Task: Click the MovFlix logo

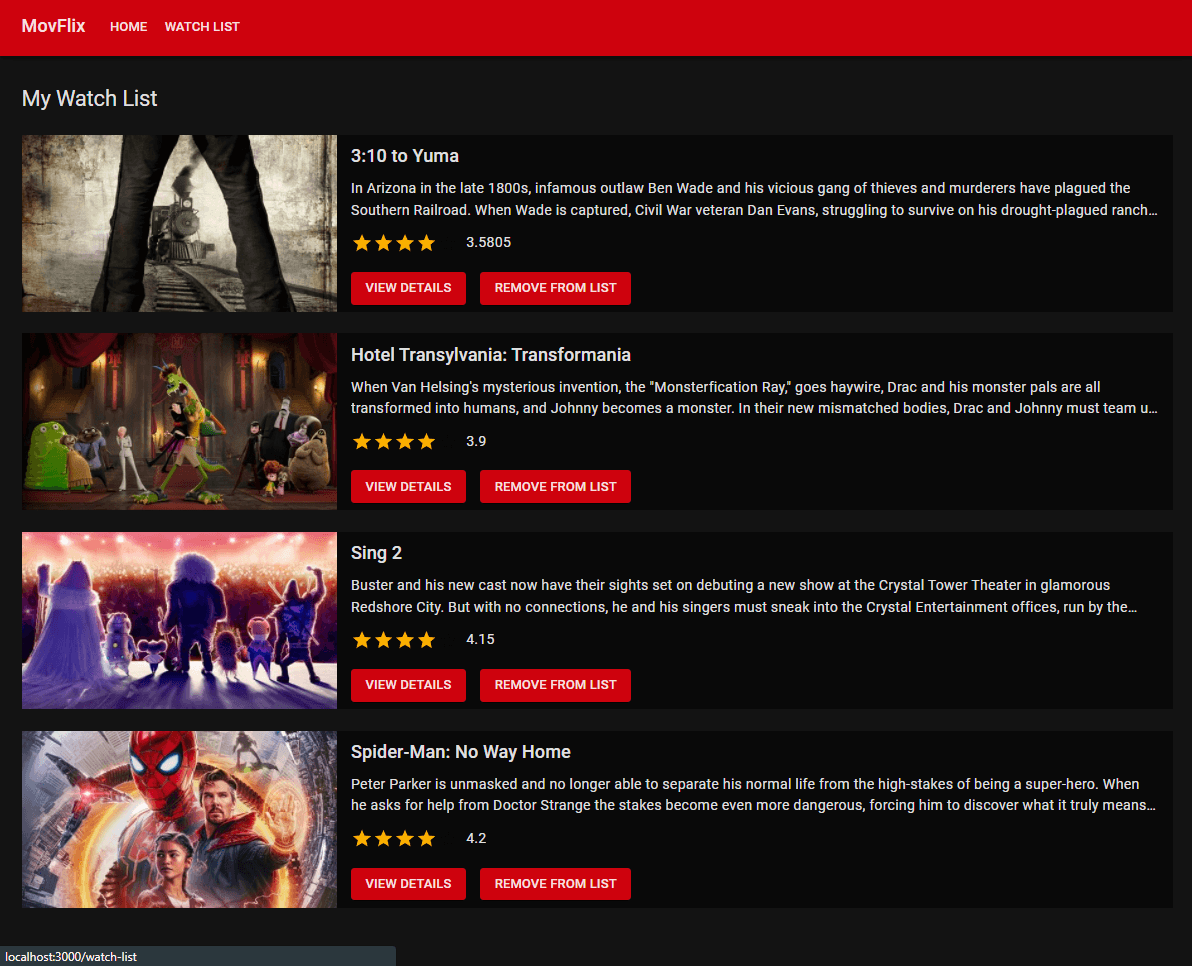Action: coord(53,25)
